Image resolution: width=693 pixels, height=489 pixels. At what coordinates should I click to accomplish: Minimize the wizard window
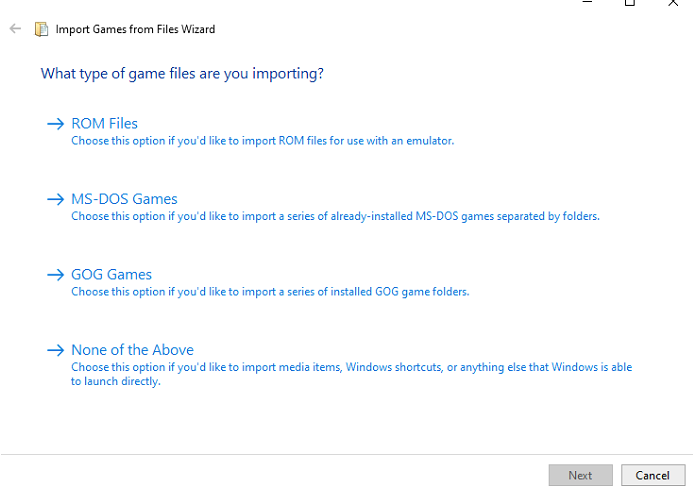click(587, 3)
